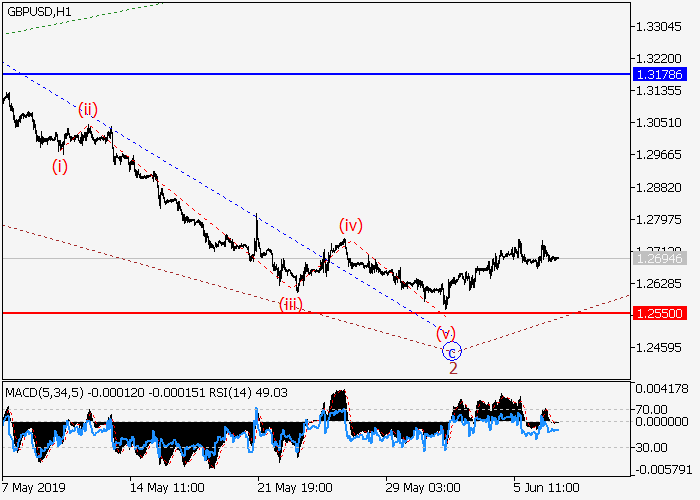Screen dimensions: 700x500
Task: Select the red wave 2 label
Action: tap(453, 369)
